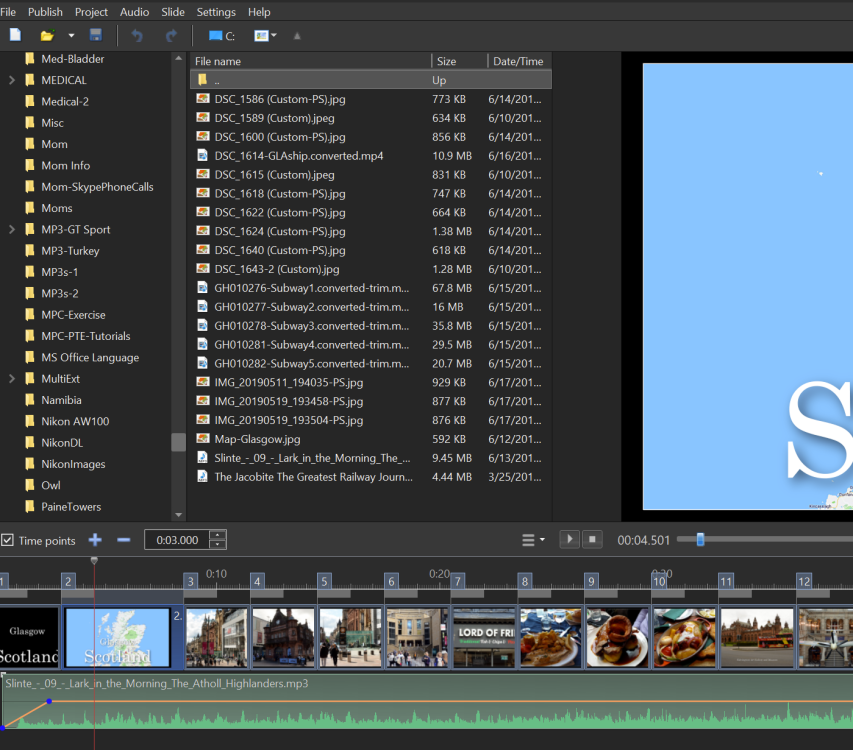The width and height of the screenshot is (853, 750).
Task: Remove a time point with the minus icon
Action: tap(124, 540)
